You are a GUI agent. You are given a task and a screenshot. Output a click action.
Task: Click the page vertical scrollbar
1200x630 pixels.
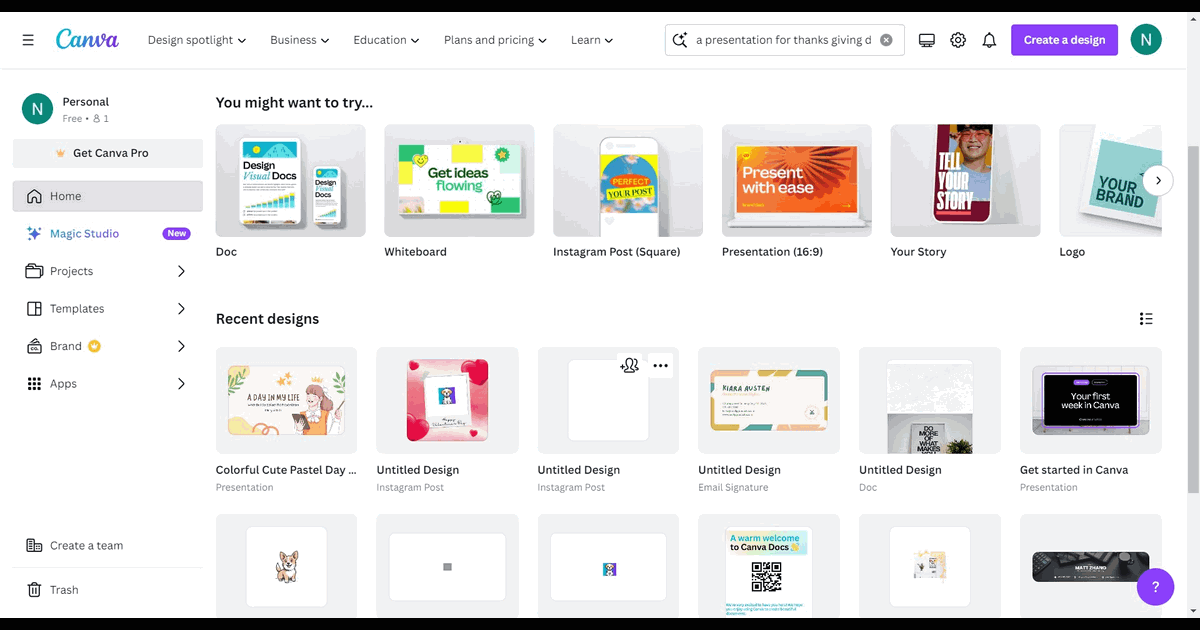point(1192,320)
